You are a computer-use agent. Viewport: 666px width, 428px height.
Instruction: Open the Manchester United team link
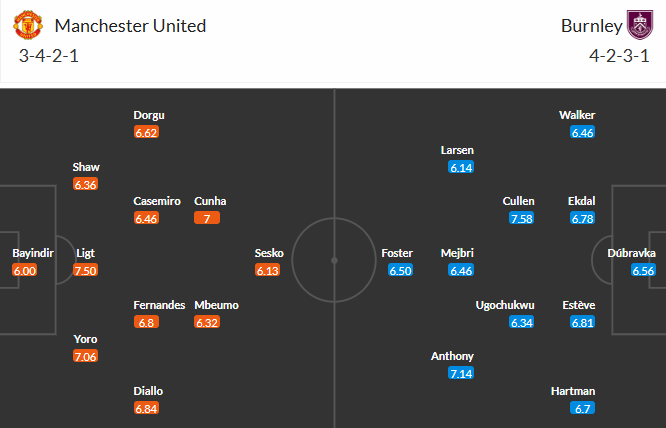click(131, 25)
